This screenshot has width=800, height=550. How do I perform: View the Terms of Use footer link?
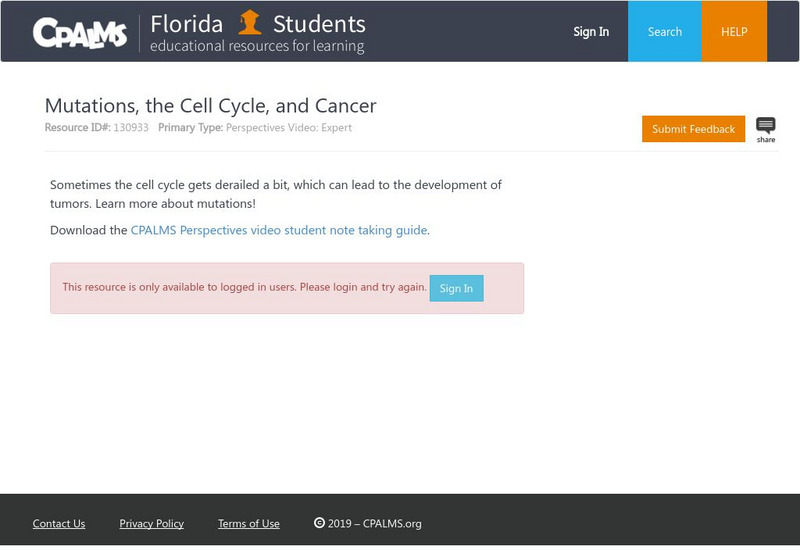(x=249, y=523)
